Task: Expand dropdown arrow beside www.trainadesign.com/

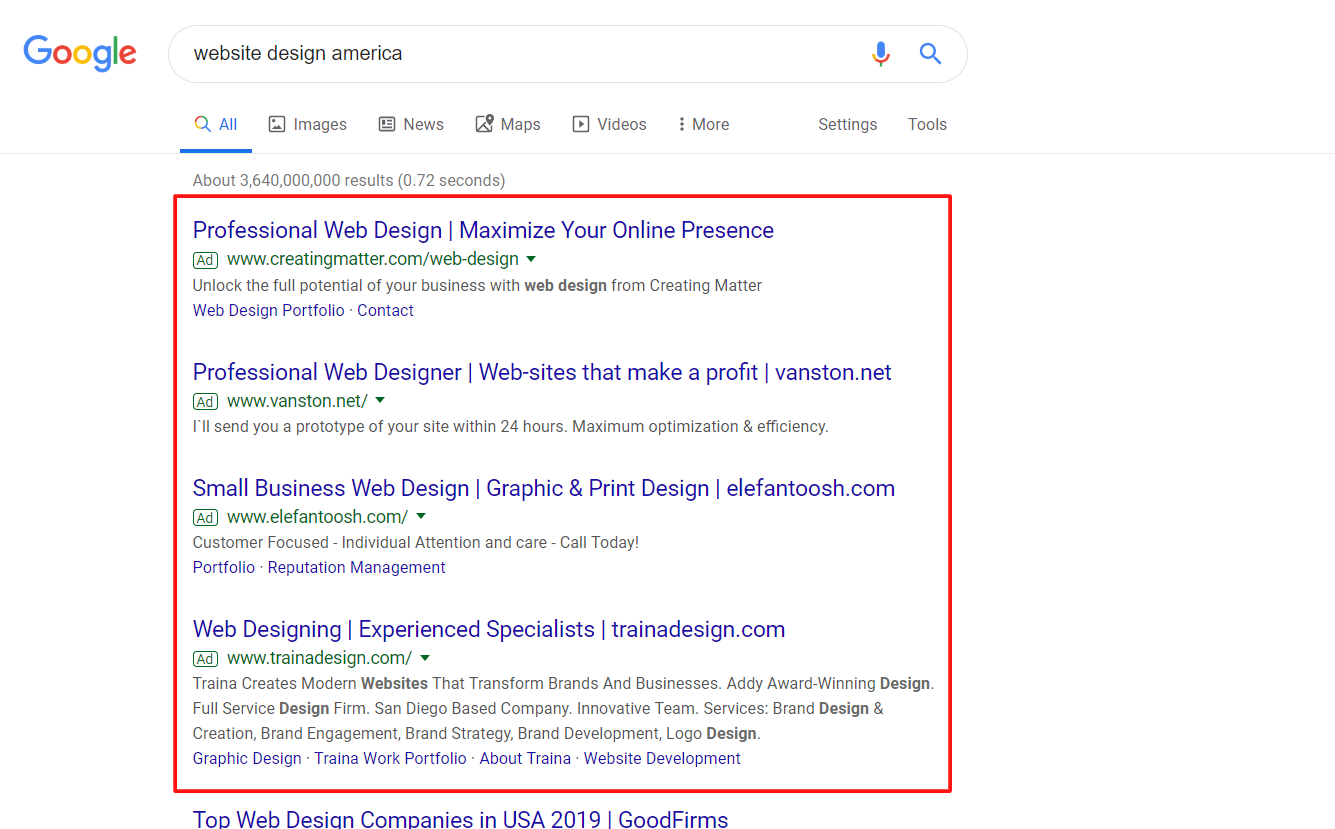Action: click(x=425, y=658)
